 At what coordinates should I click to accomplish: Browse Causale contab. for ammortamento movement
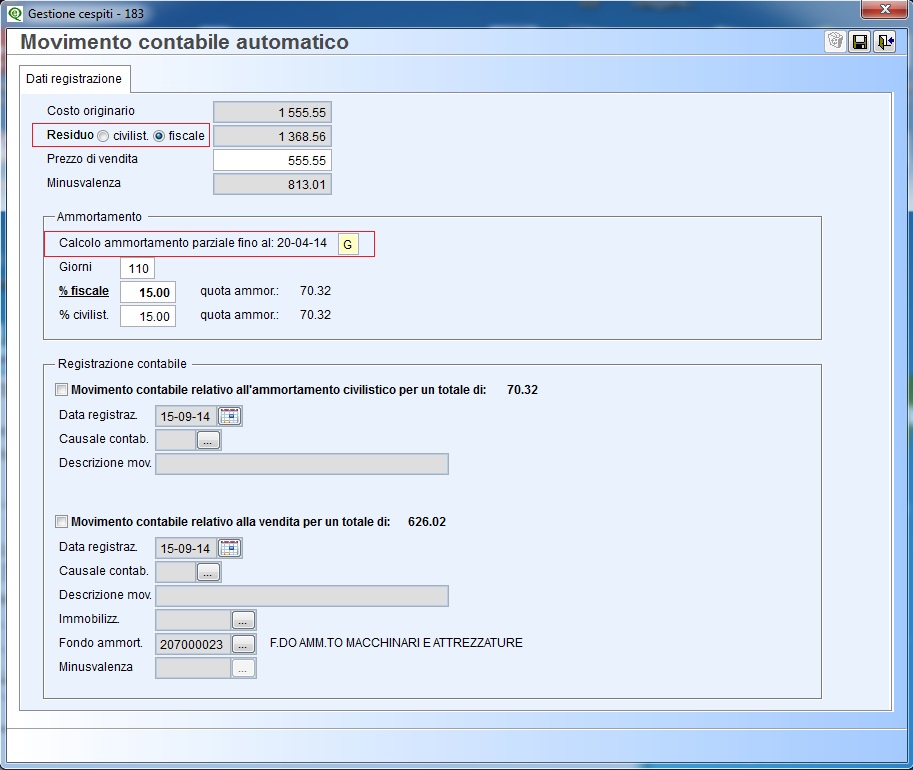click(x=208, y=440)
